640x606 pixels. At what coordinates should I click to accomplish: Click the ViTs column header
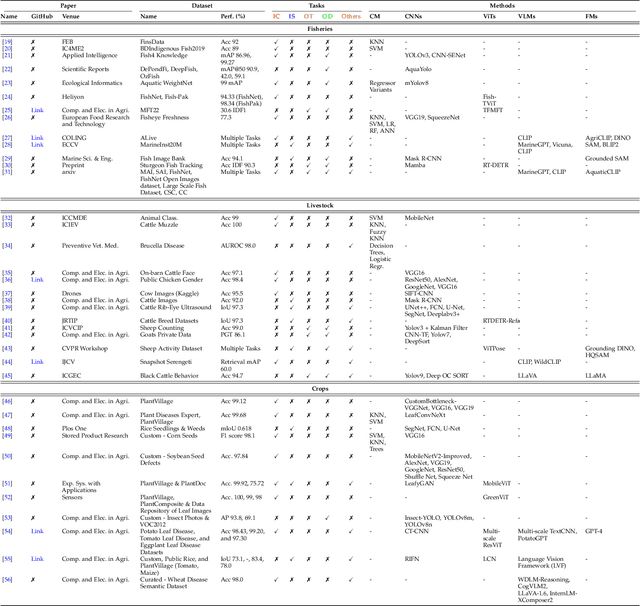pyautogui.click(x=489, y=16)
